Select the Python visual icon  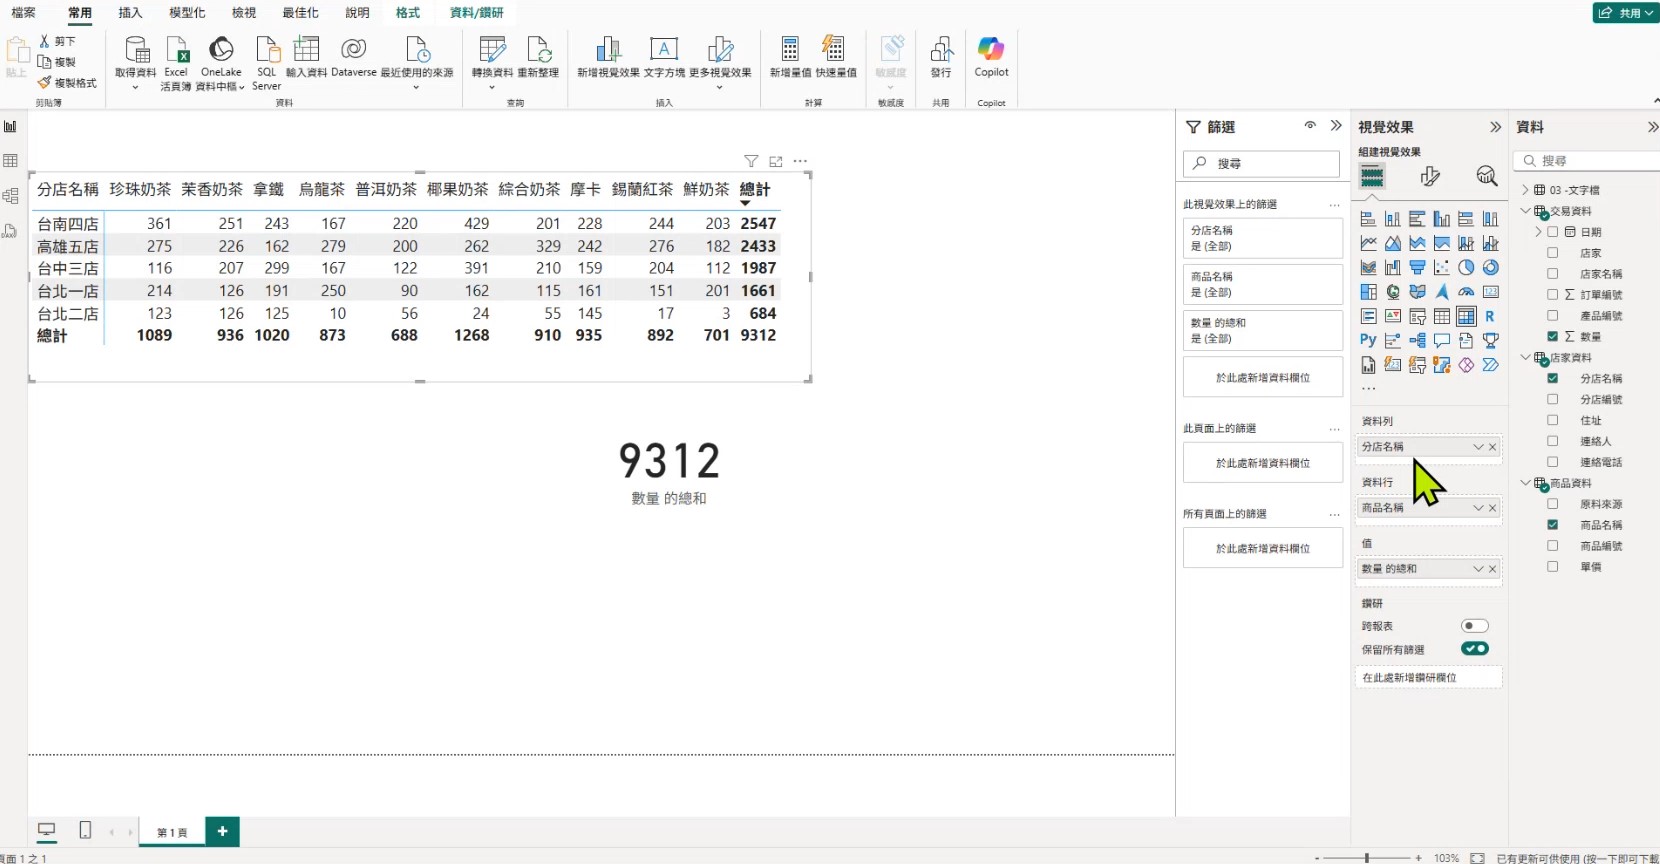1368,340
